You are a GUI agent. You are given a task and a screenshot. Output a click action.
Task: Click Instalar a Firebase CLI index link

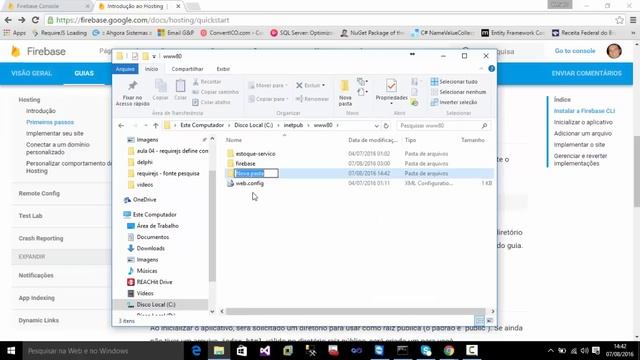[x=584, y=111]
